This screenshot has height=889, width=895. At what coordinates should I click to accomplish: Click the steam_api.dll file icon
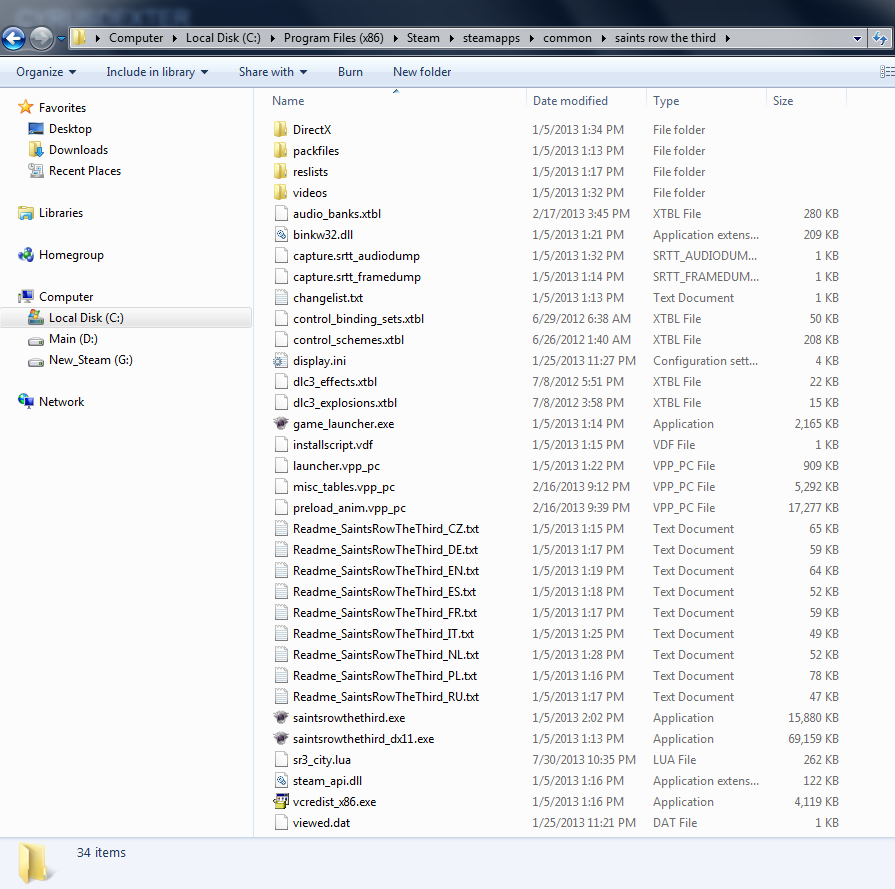pyautogui.click(x=281, y=781)
